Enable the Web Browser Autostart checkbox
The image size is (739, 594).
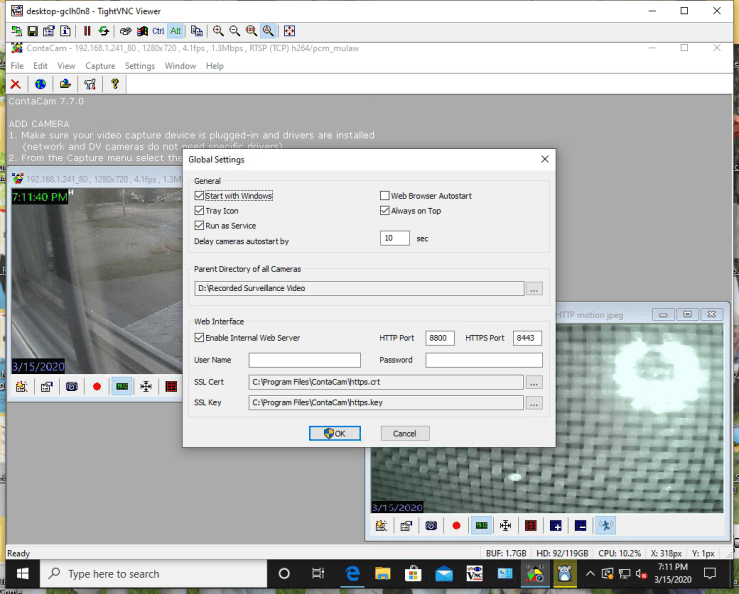point(384,196)
